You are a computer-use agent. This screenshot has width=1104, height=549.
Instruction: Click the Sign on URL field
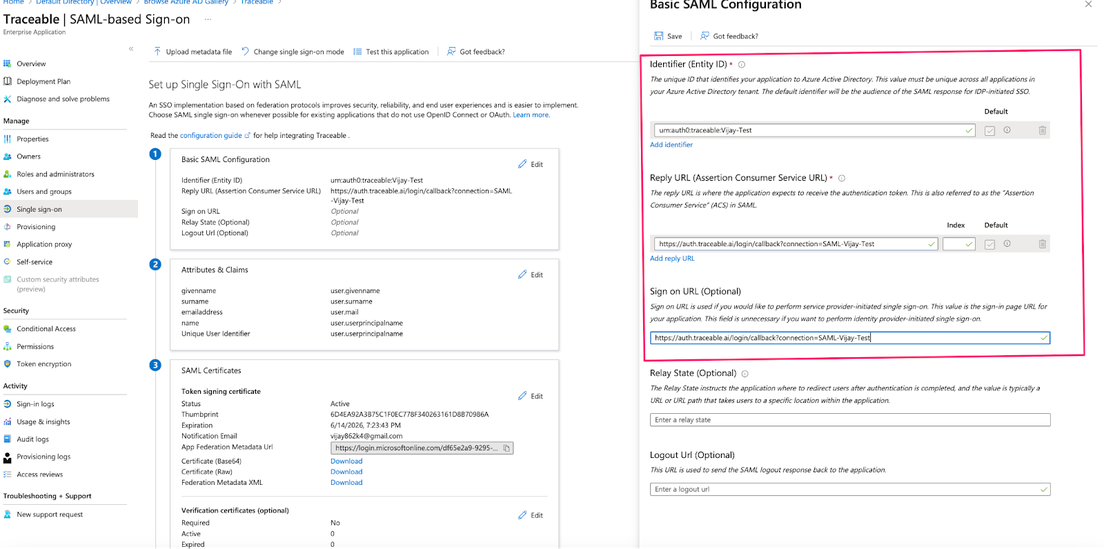click(x=850, y=338)
